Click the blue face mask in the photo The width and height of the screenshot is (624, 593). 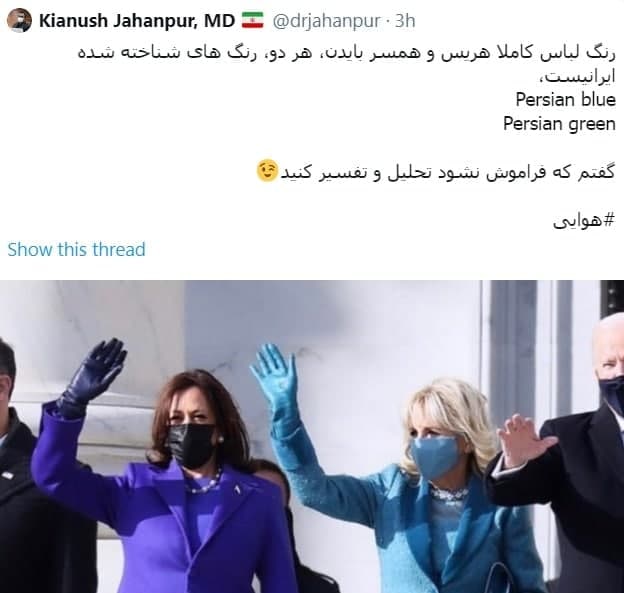click(x=435, y=457)
